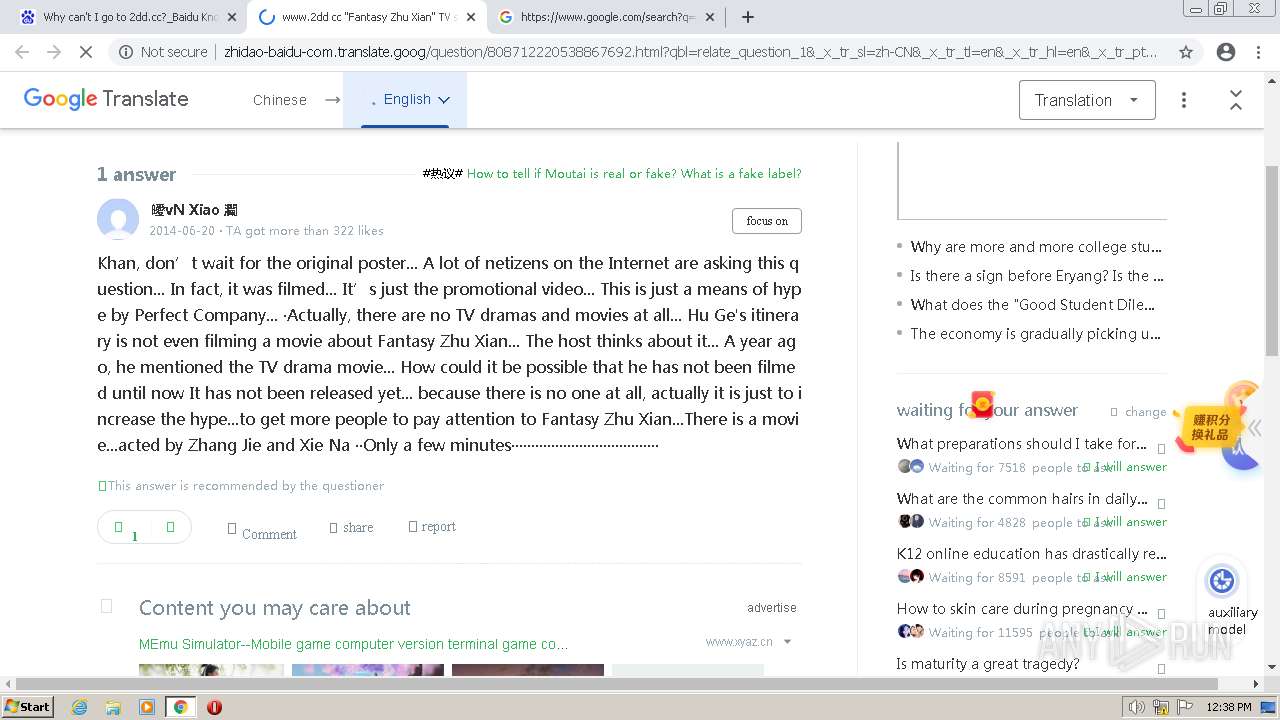
Task: Stop loading the page
Action: 86,52
